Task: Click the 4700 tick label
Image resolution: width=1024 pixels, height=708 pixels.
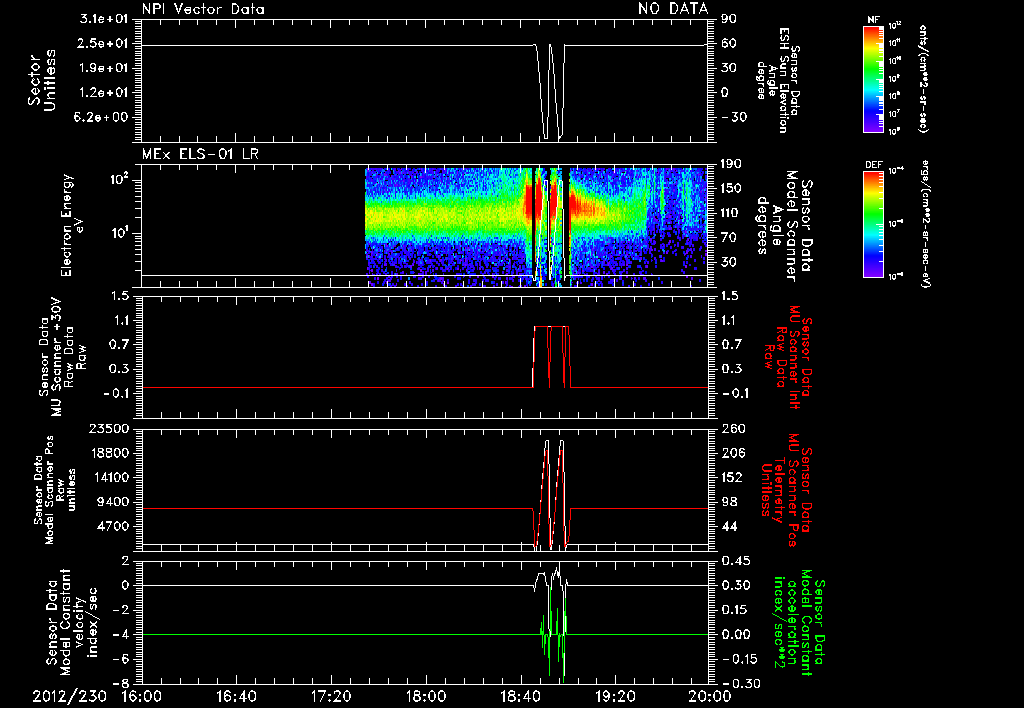Action: (x=114, y=526)
